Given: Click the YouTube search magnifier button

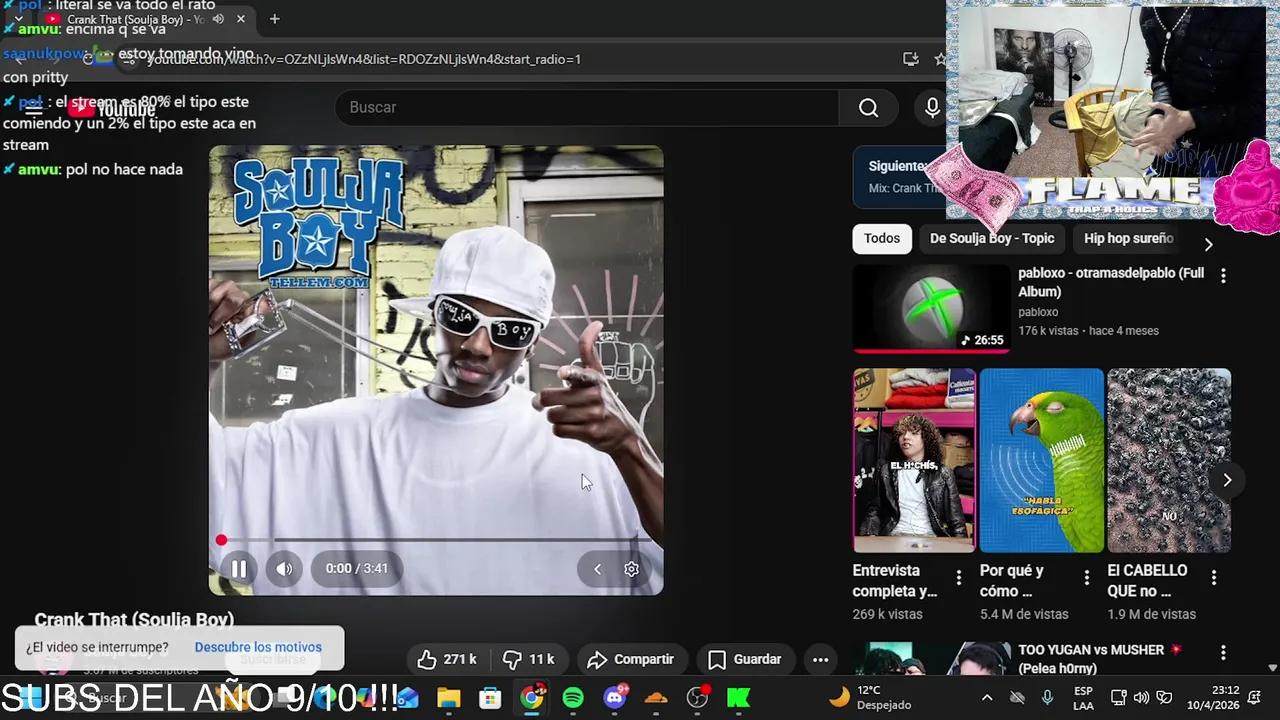Looking at the screenshot, I should [868, 107].
